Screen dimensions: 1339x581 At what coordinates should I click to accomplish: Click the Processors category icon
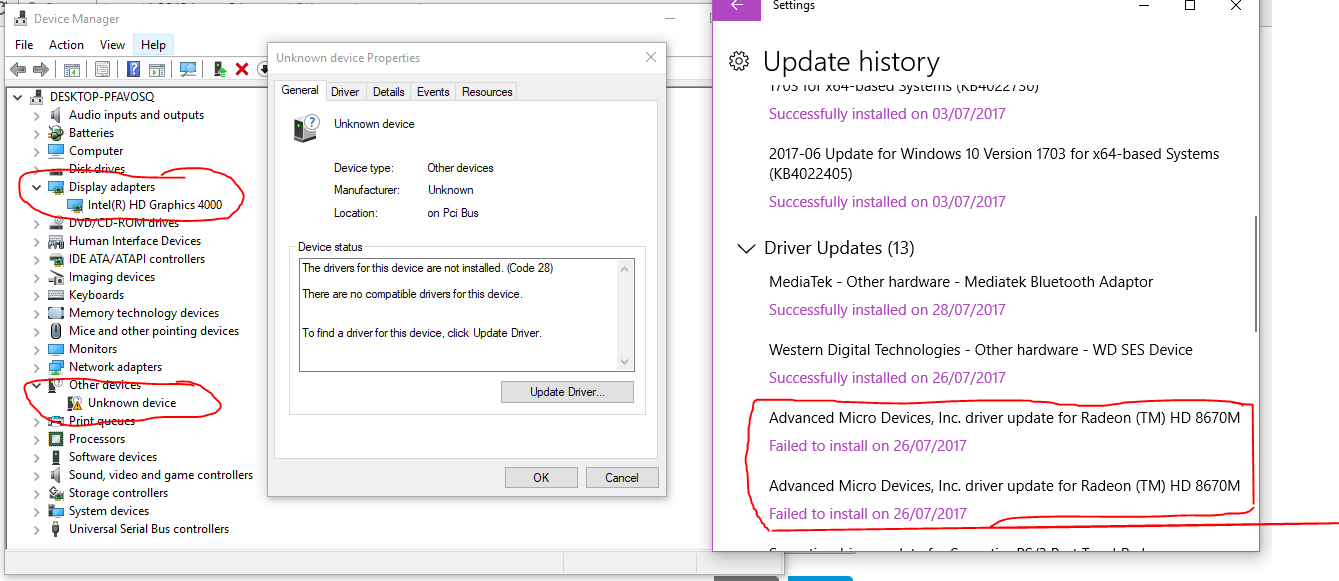click(56, 439)
